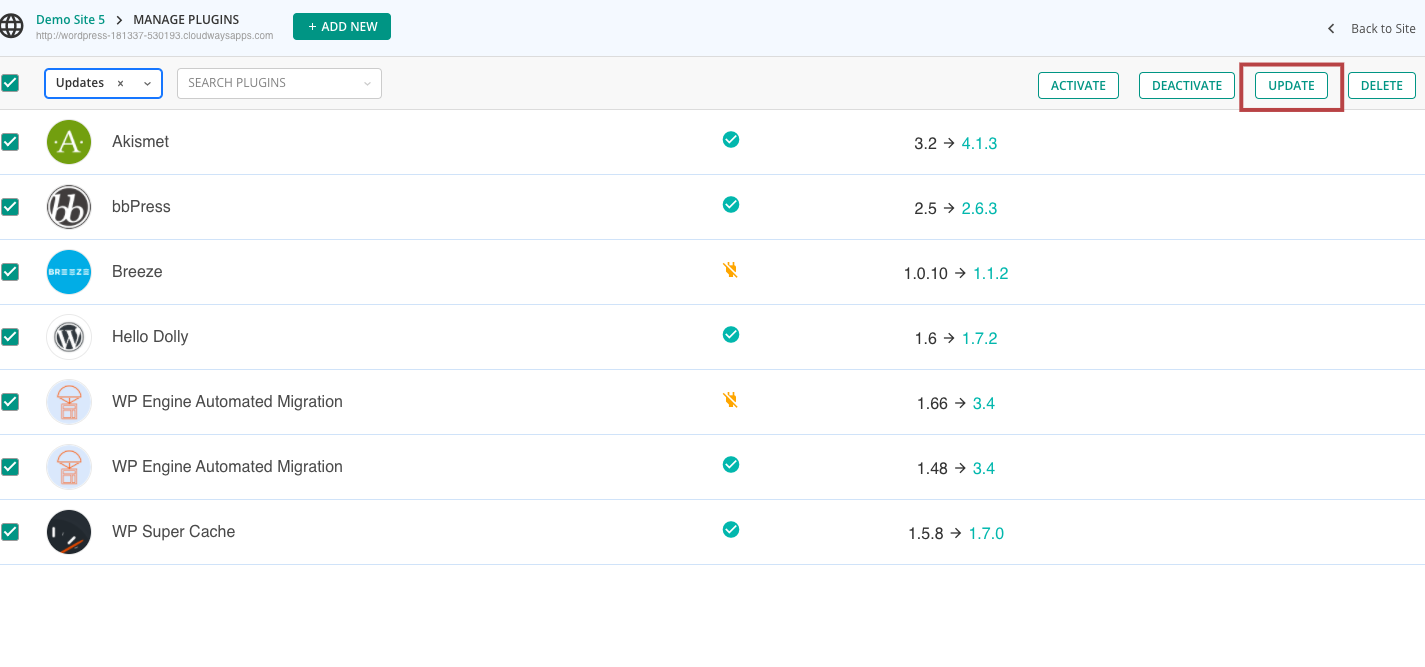Click current version 1.48 text
Image resolution: width=1425 pixels, height=667 pixels.
click(x=932, y=469)
